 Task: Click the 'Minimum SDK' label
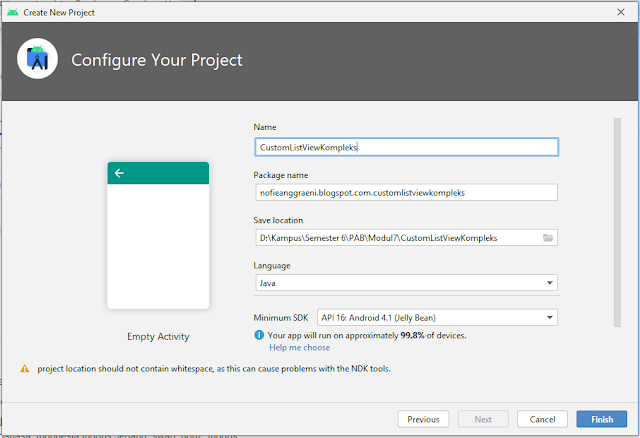pyautogui.click(x=281, y=318)
